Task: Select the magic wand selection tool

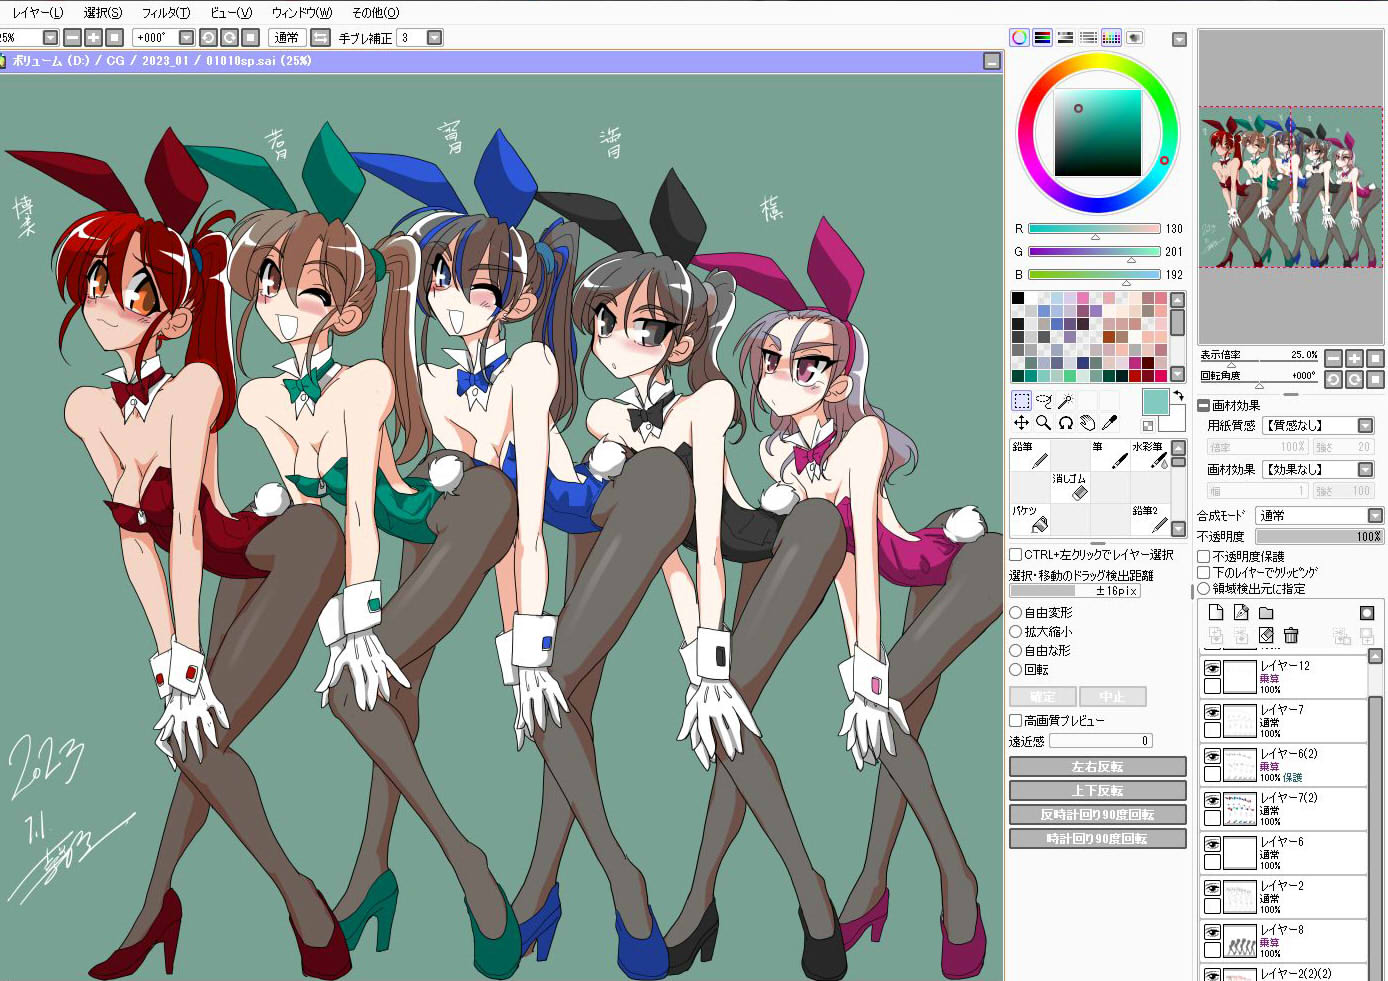Action: (1066, 401)
